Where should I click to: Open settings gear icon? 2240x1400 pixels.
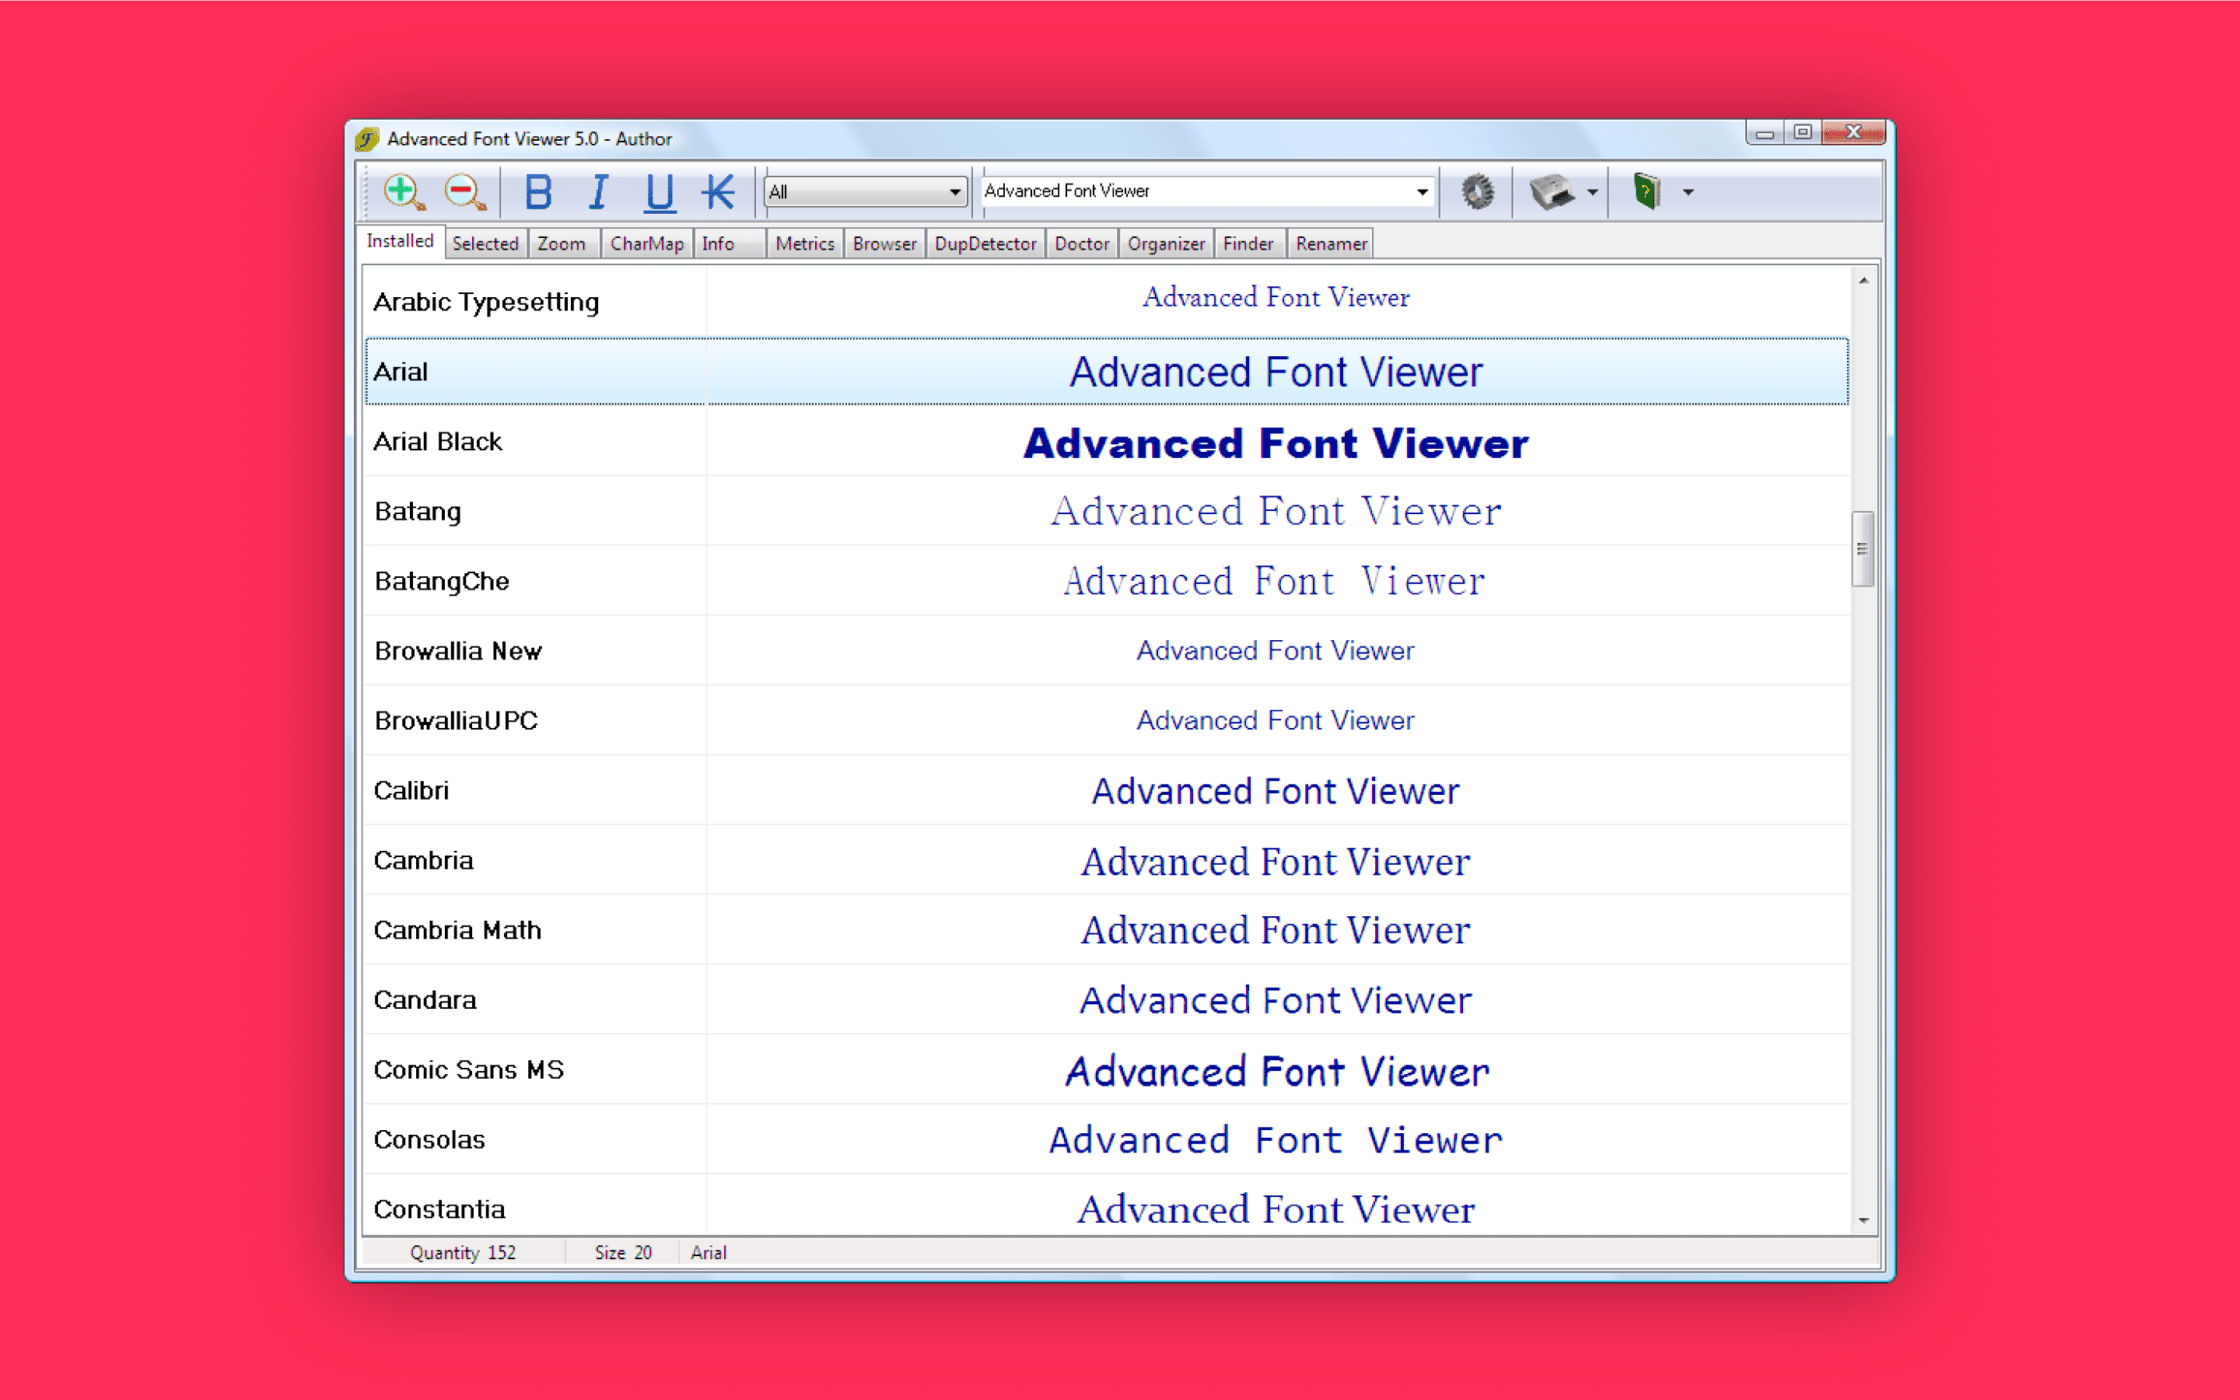point(1477,192)
